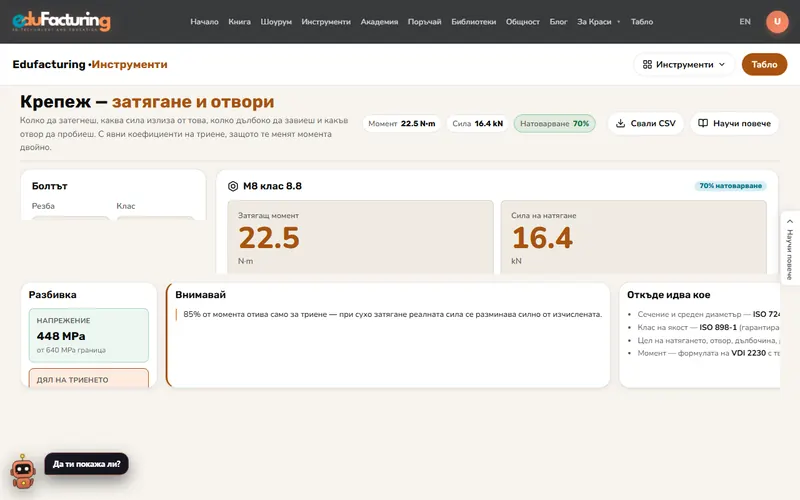Click the Научи повече button
The image size is (800, 500).
coord(734,123)
